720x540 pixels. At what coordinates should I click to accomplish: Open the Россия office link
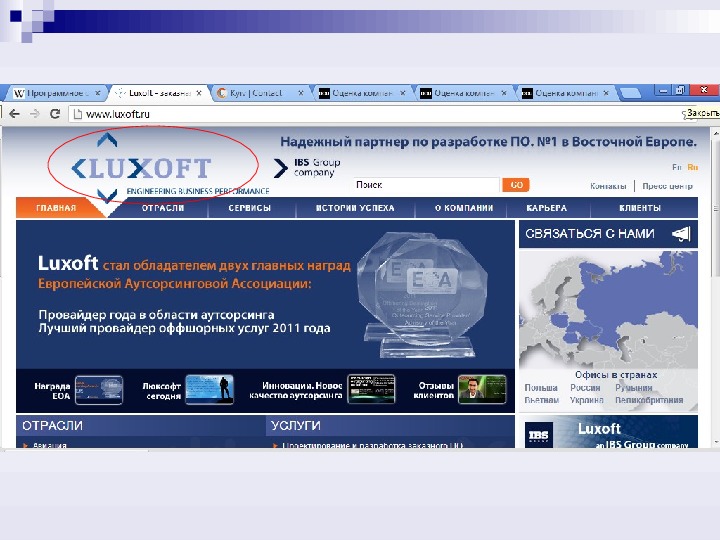[x=585, y=388]
